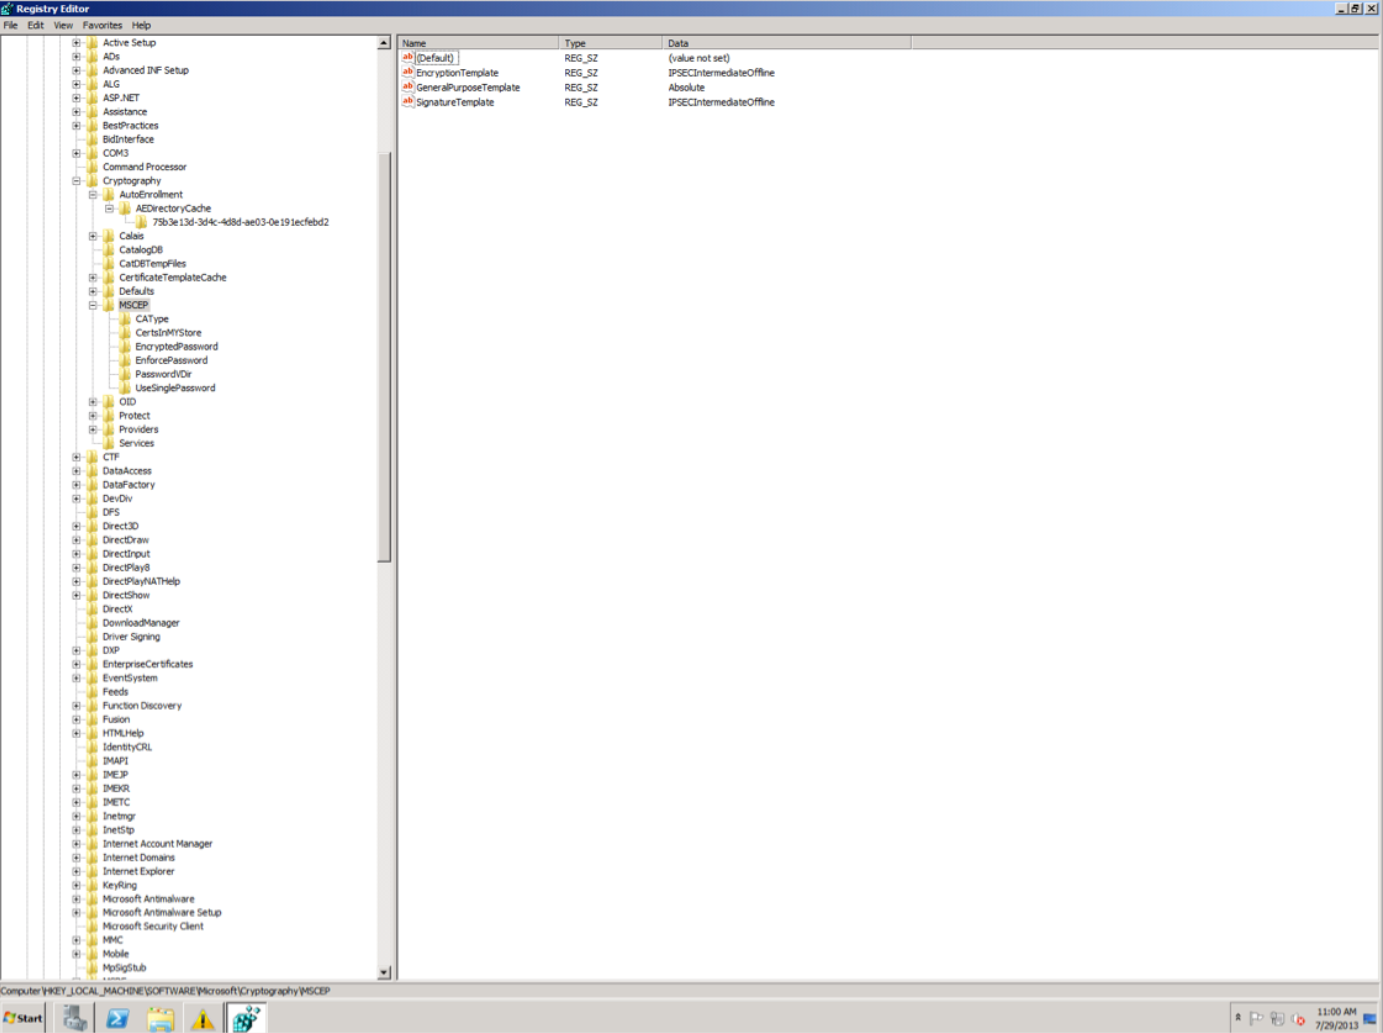1383x1033 pixels.
Task: Click the Start button
Action: click(23, 1018)
